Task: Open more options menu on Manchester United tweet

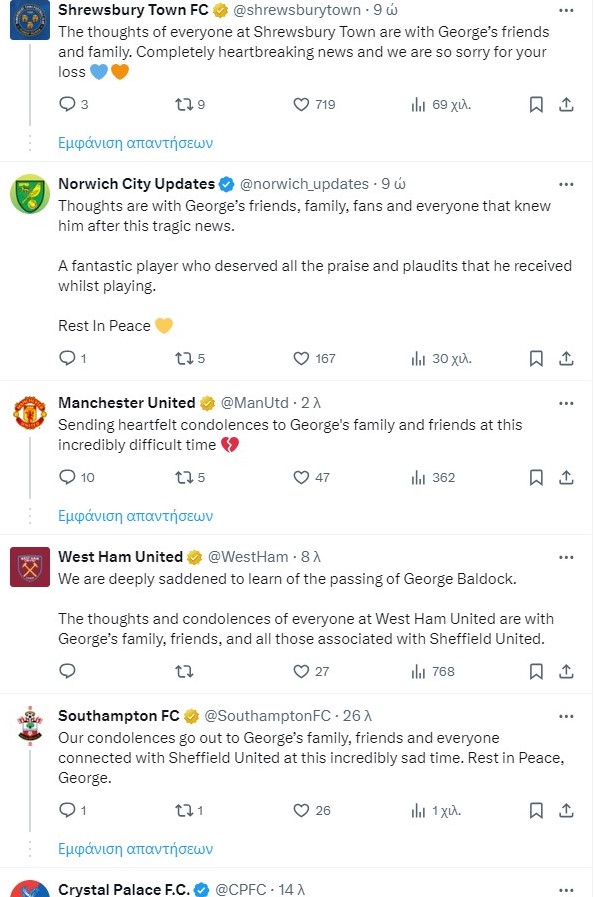Action: point(566,403)
